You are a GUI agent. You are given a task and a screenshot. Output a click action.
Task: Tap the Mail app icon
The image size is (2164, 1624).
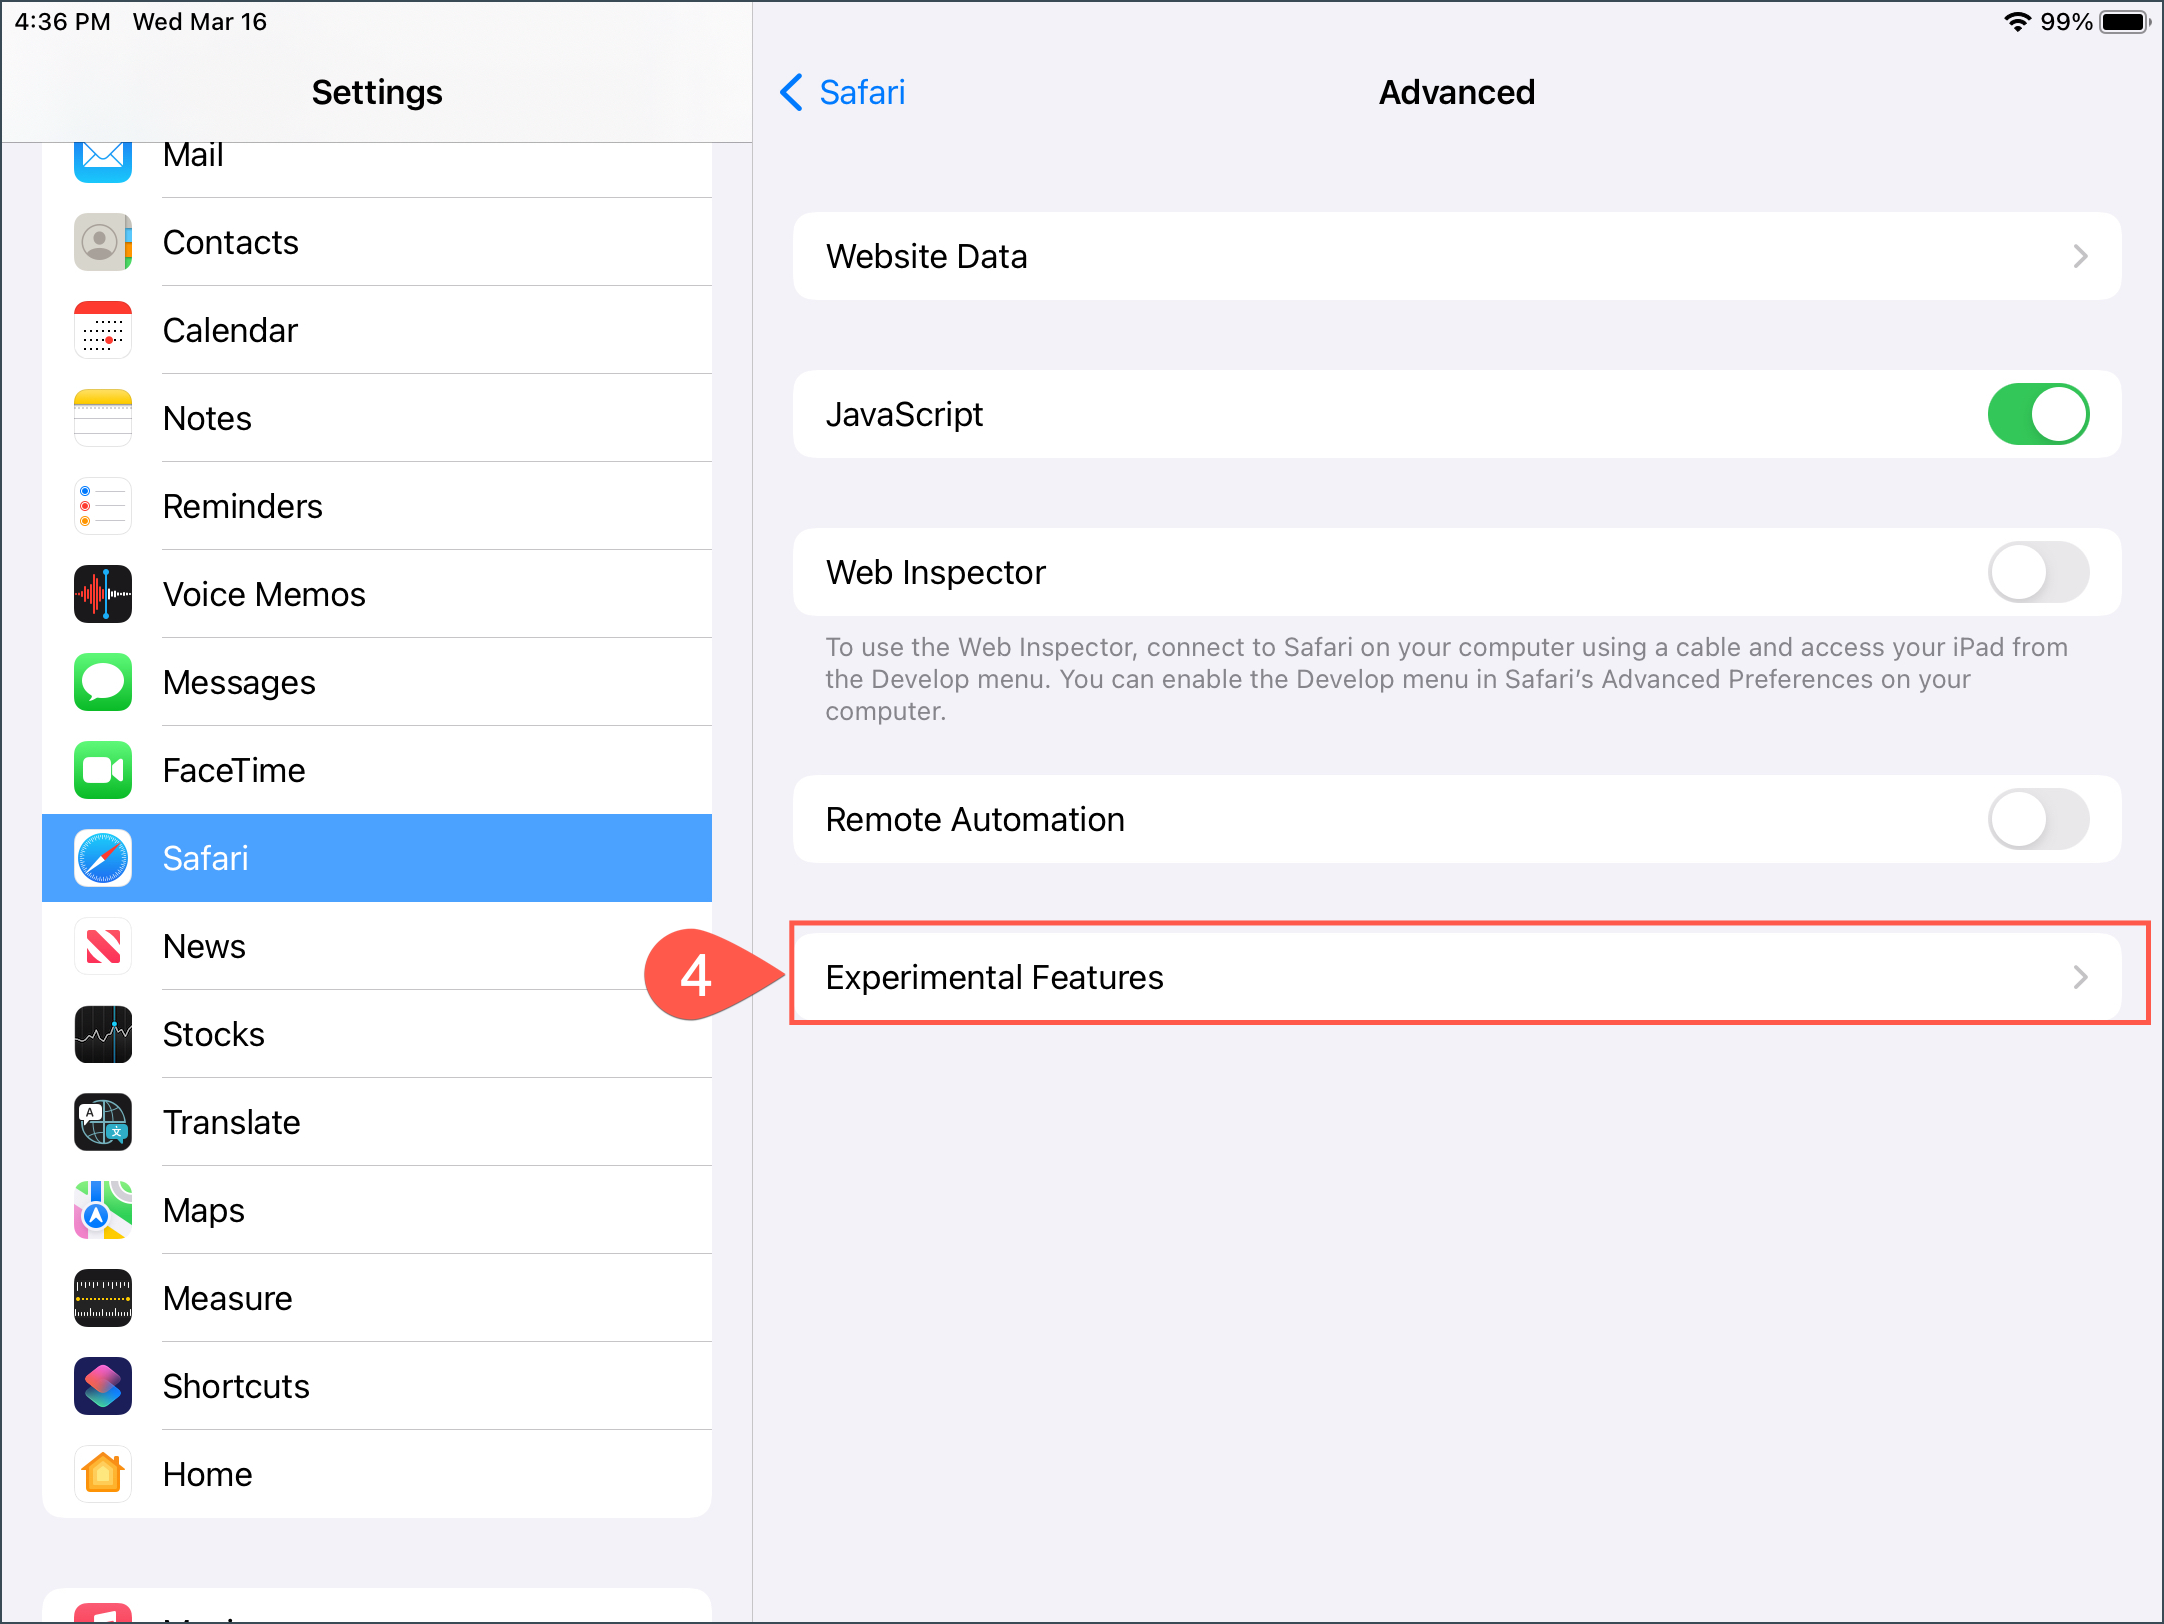click(103, 160)
